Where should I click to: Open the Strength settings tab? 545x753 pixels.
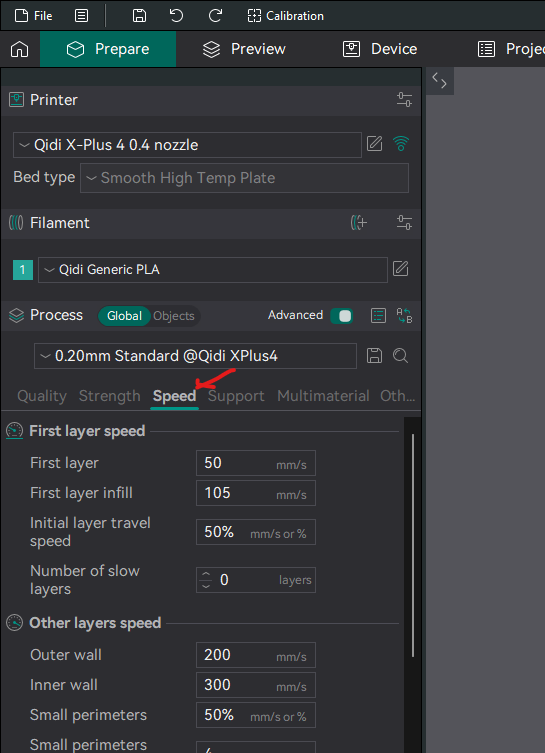[x=109, y=396]
